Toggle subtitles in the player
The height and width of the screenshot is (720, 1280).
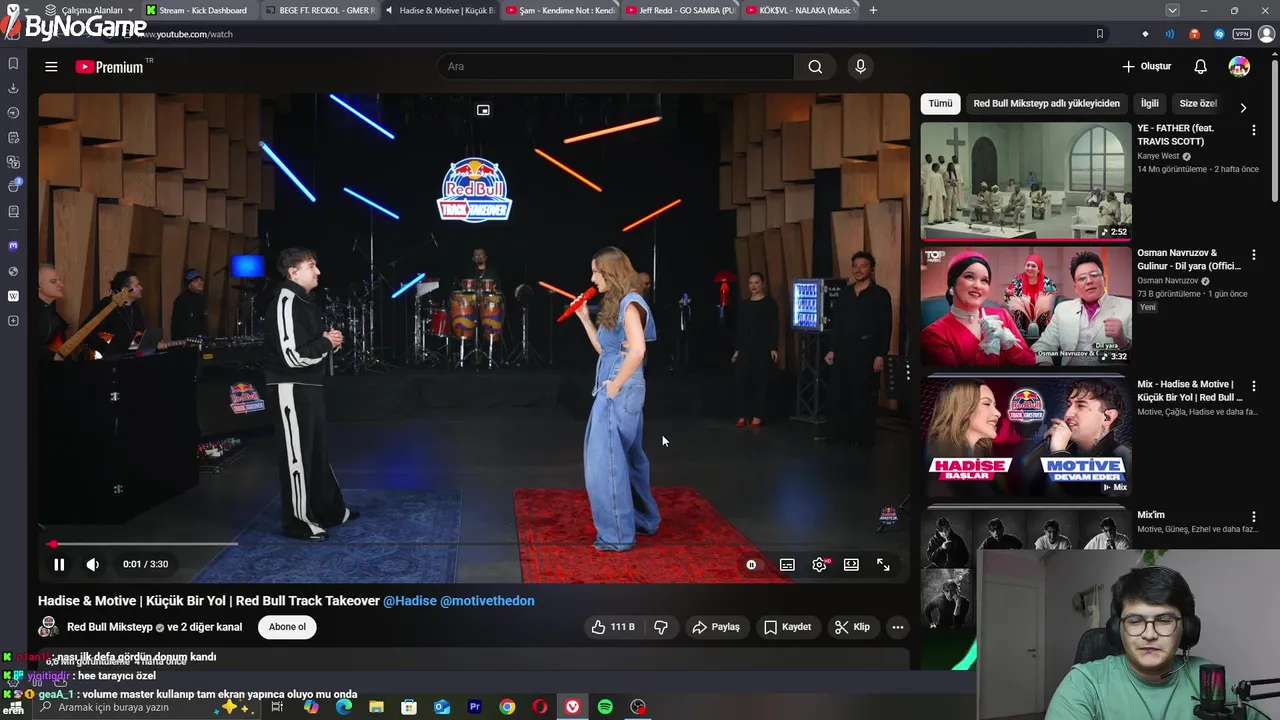787,565
